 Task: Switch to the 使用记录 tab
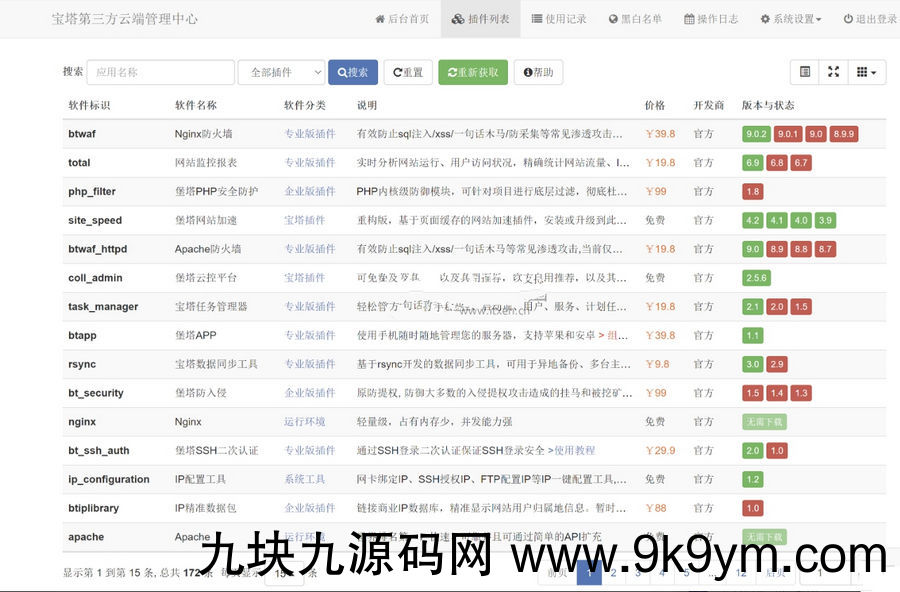click(x=559, y=19)
